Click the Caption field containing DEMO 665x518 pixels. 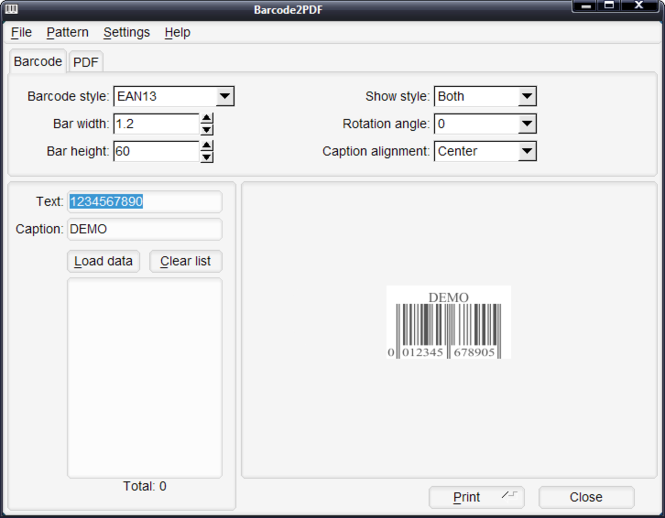145,229
